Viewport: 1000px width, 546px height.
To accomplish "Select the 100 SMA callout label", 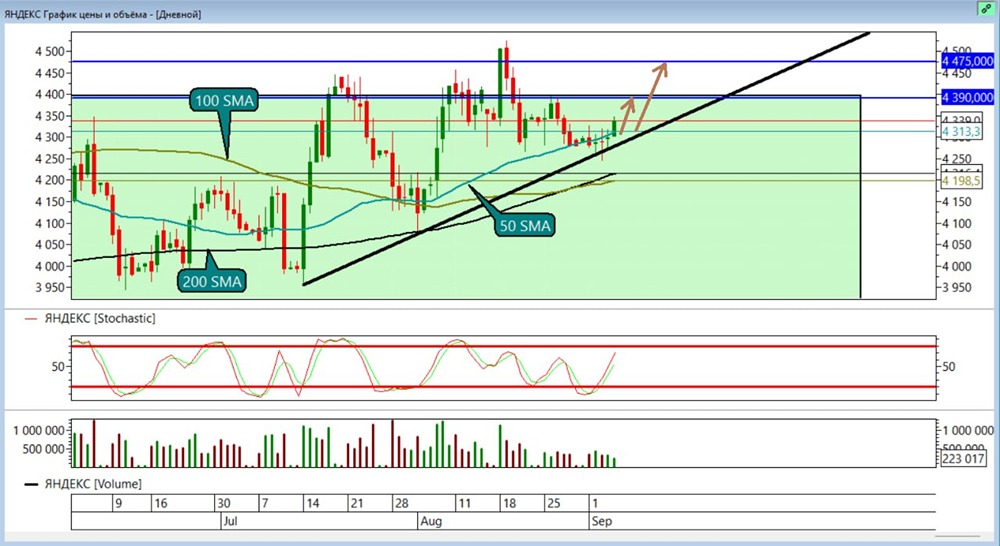I will 224,101.
